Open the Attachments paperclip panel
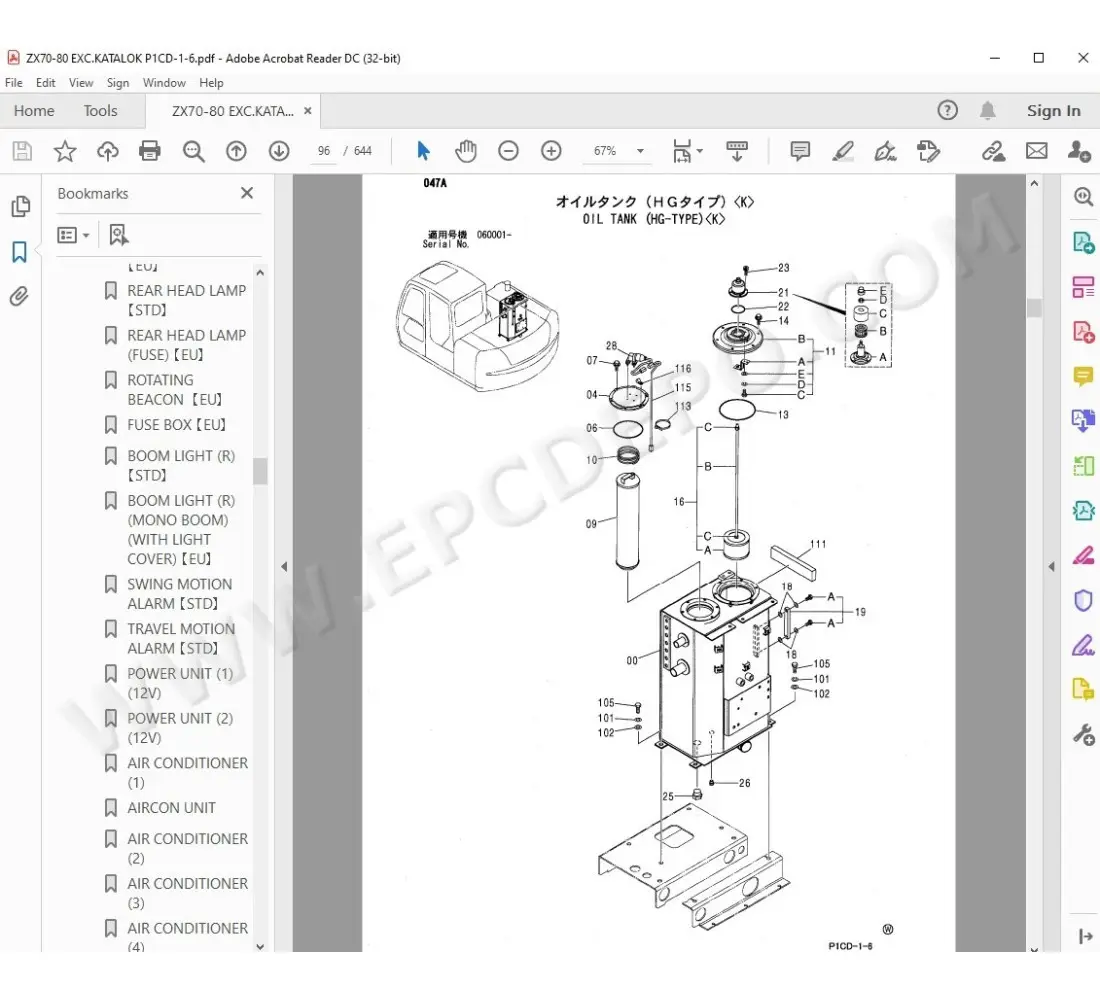 click(x=19, y=297)
